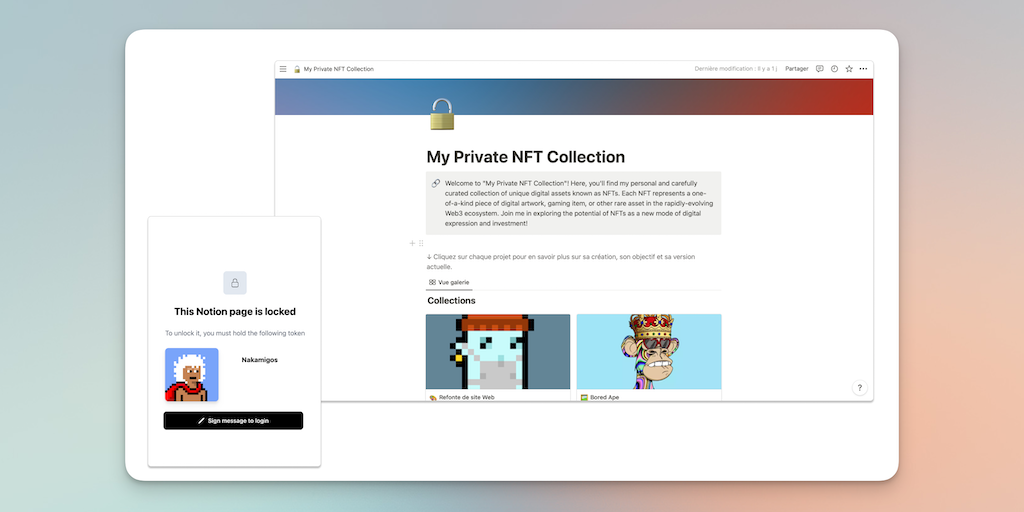
Task: Click the Dernière modification timestamp text
Action: pyautogui.click(x=736, y=69)
